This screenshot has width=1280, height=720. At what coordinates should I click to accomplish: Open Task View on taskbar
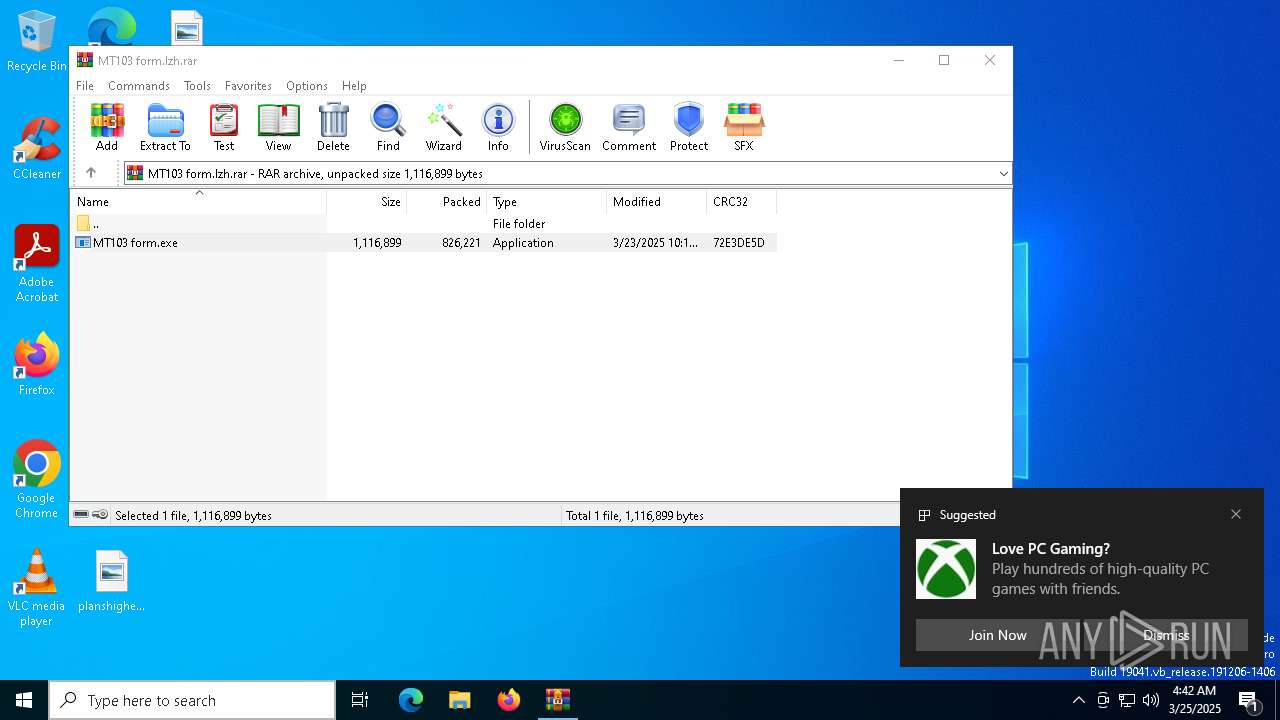point(360,700)
